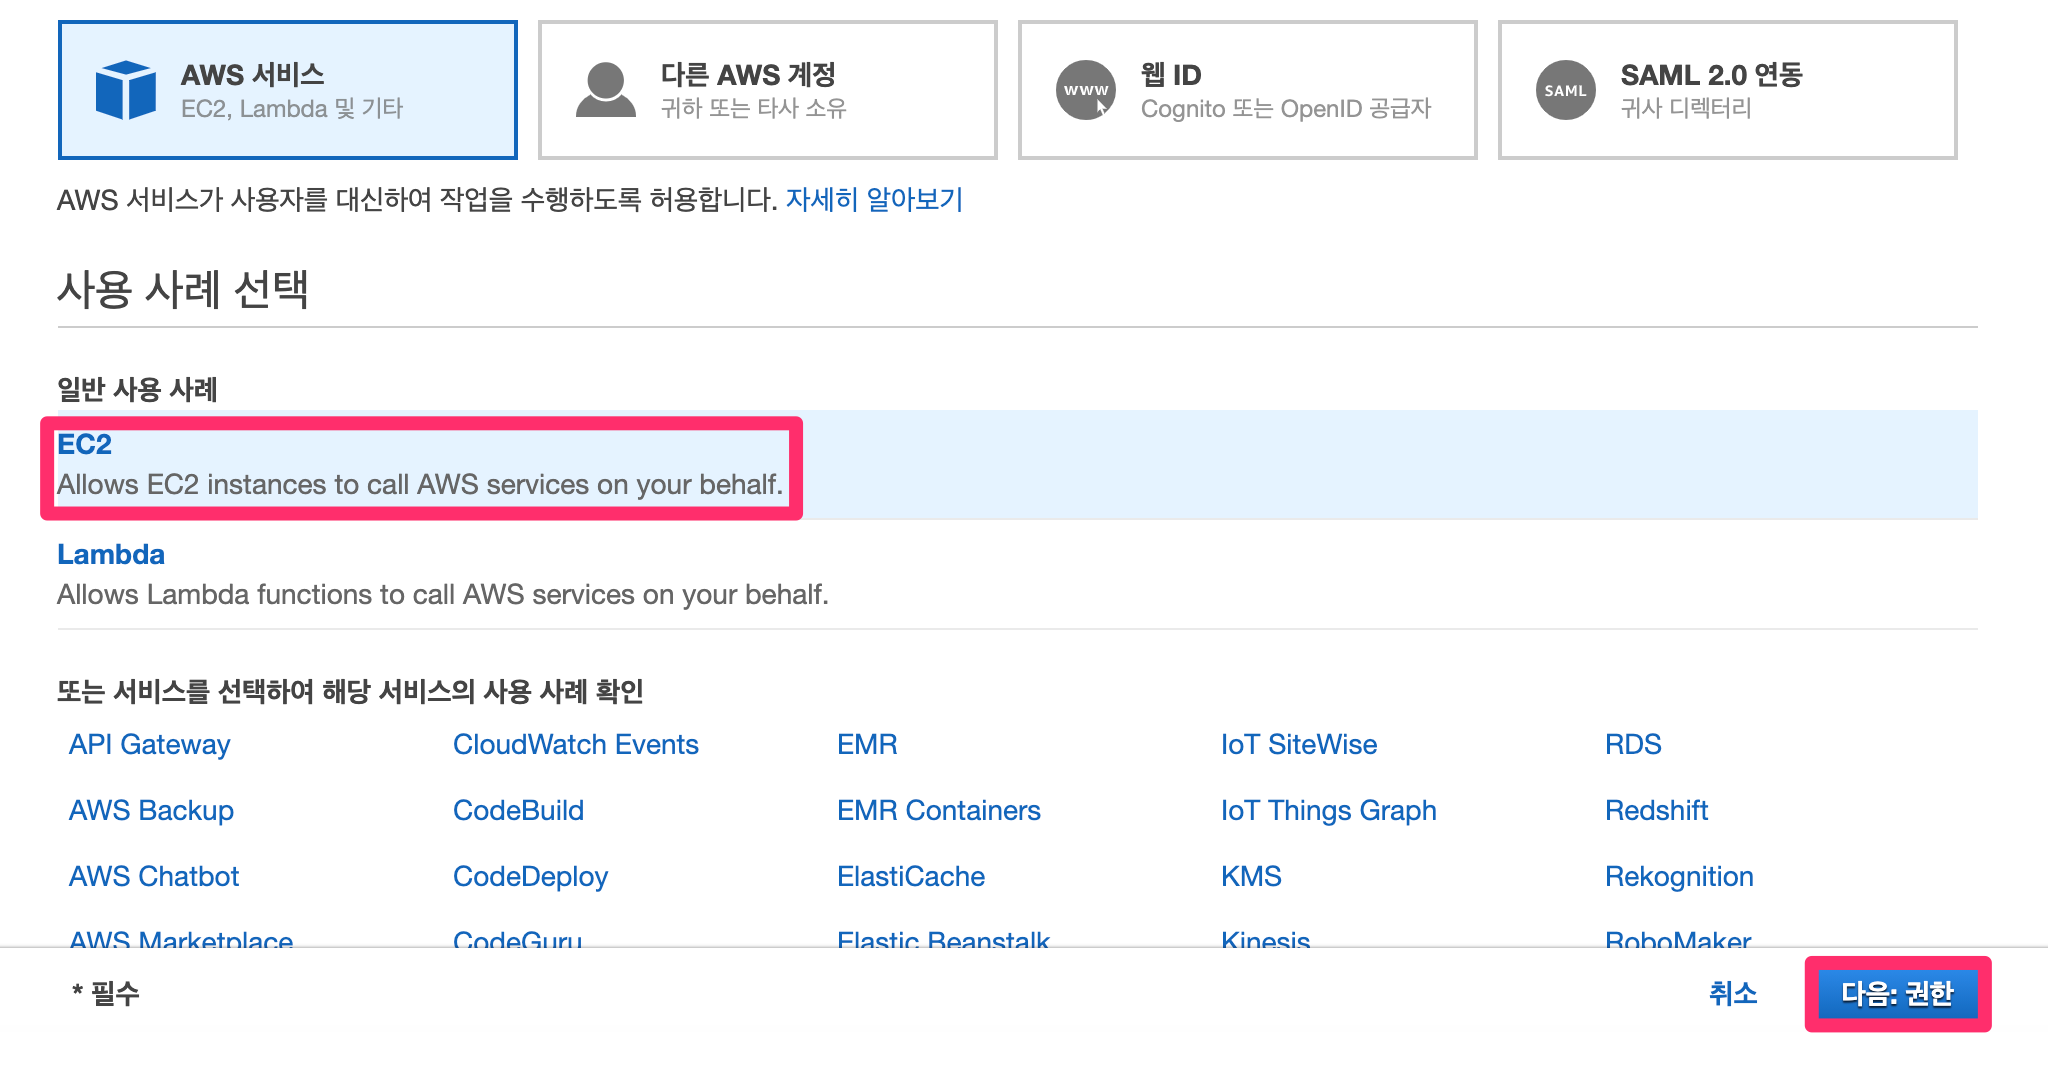
Task: Switch to the 다른 AWS 계정 card
Action: click(766, 88)
